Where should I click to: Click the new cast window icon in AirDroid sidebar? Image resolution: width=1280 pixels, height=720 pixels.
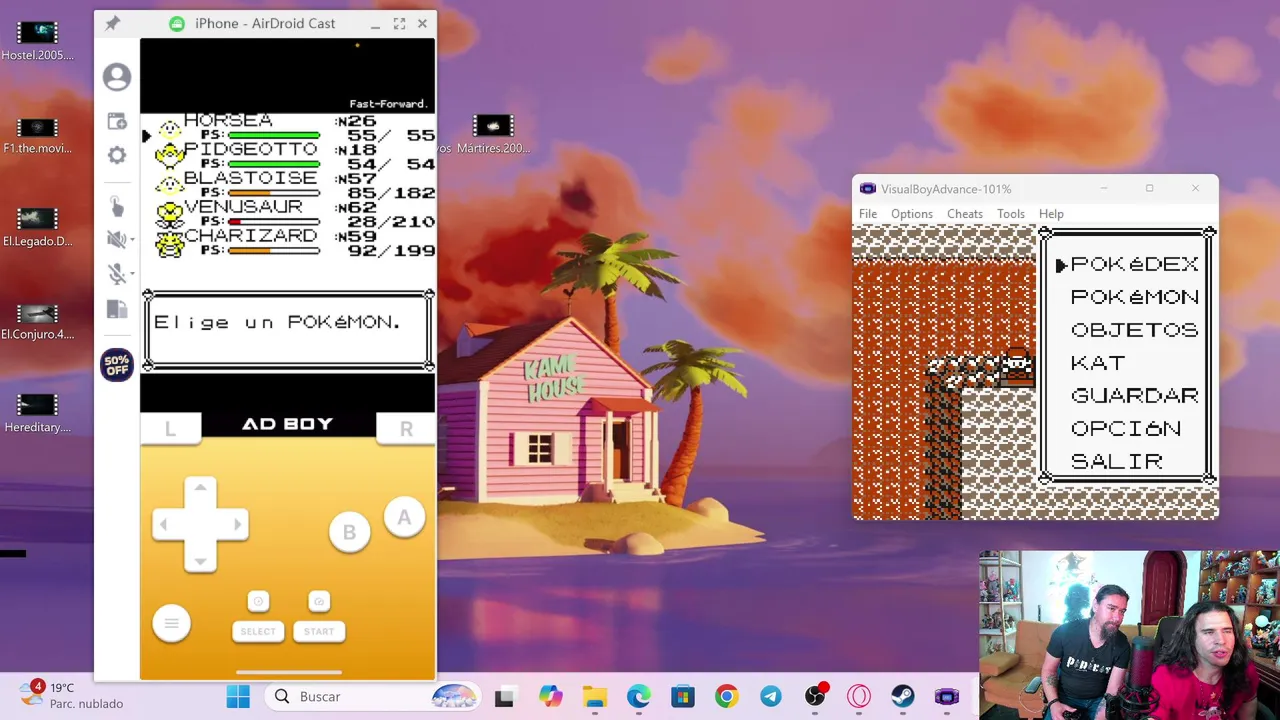point(117,121)
